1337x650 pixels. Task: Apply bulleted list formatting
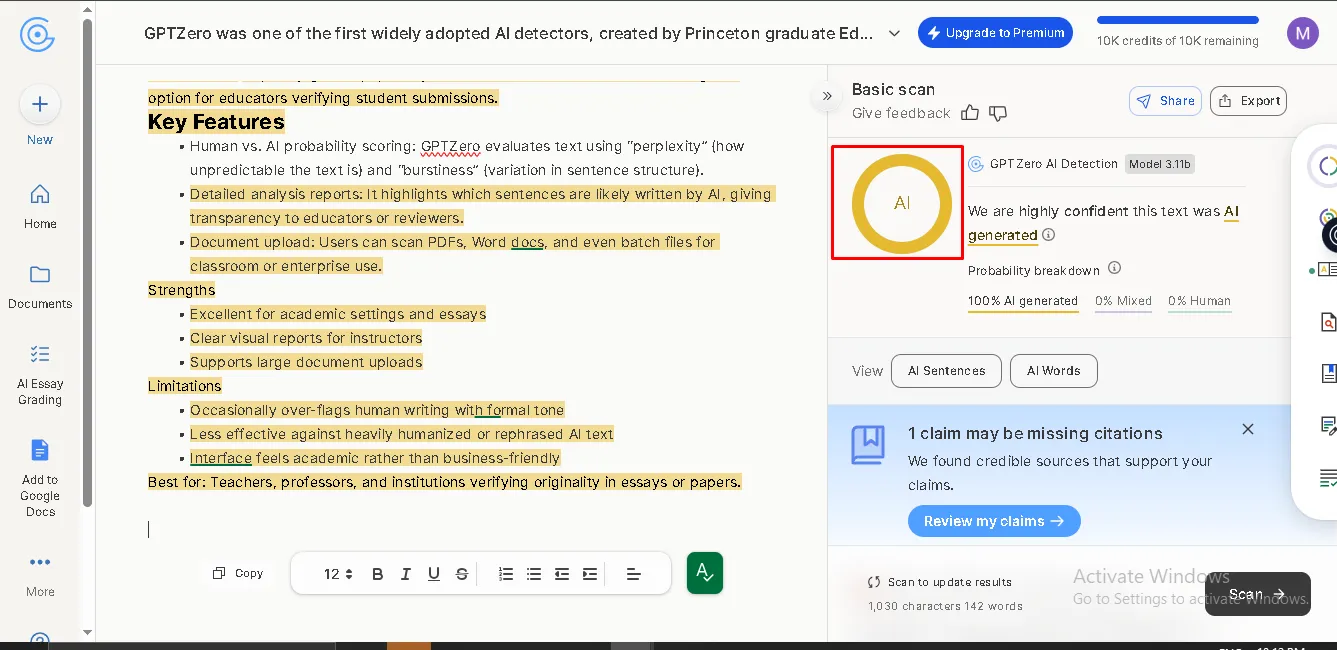[x=534, y=574]
